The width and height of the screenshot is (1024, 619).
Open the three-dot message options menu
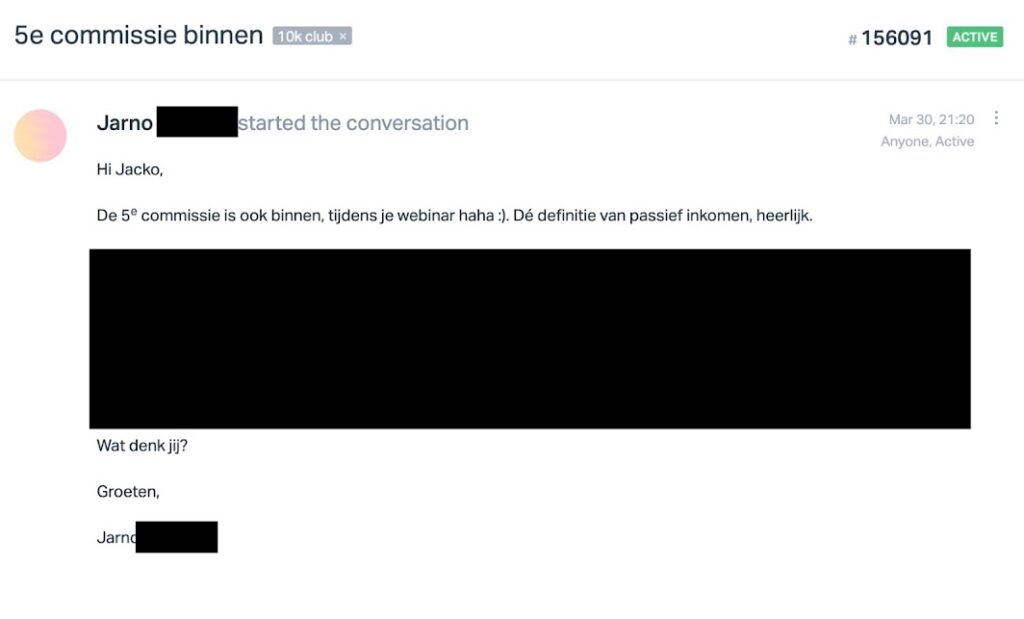pos(996,118)
